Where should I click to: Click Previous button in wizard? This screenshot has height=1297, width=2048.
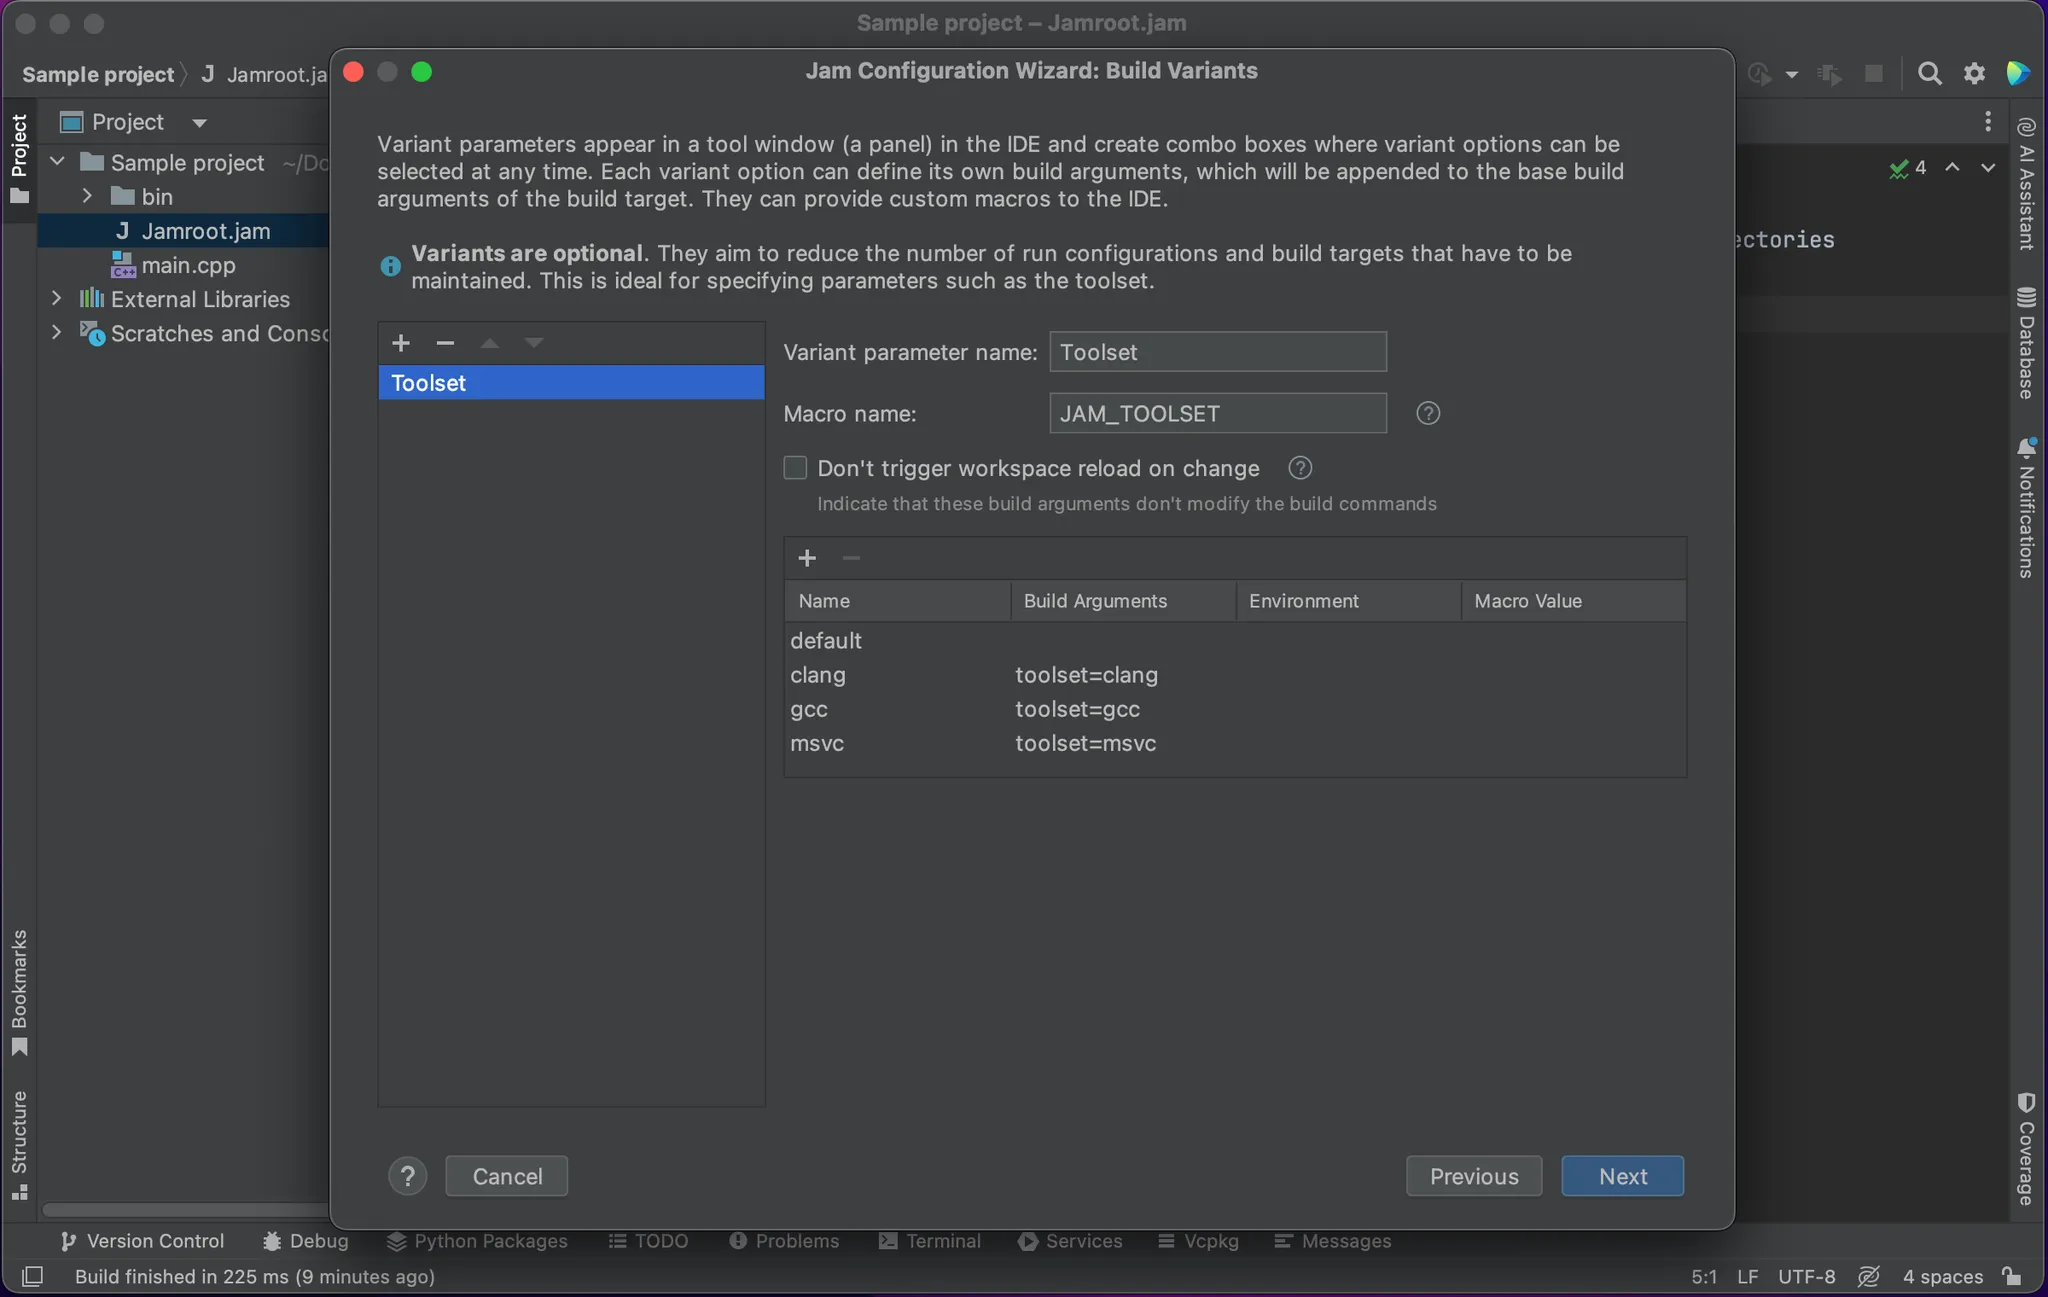pos(1474,1176)
